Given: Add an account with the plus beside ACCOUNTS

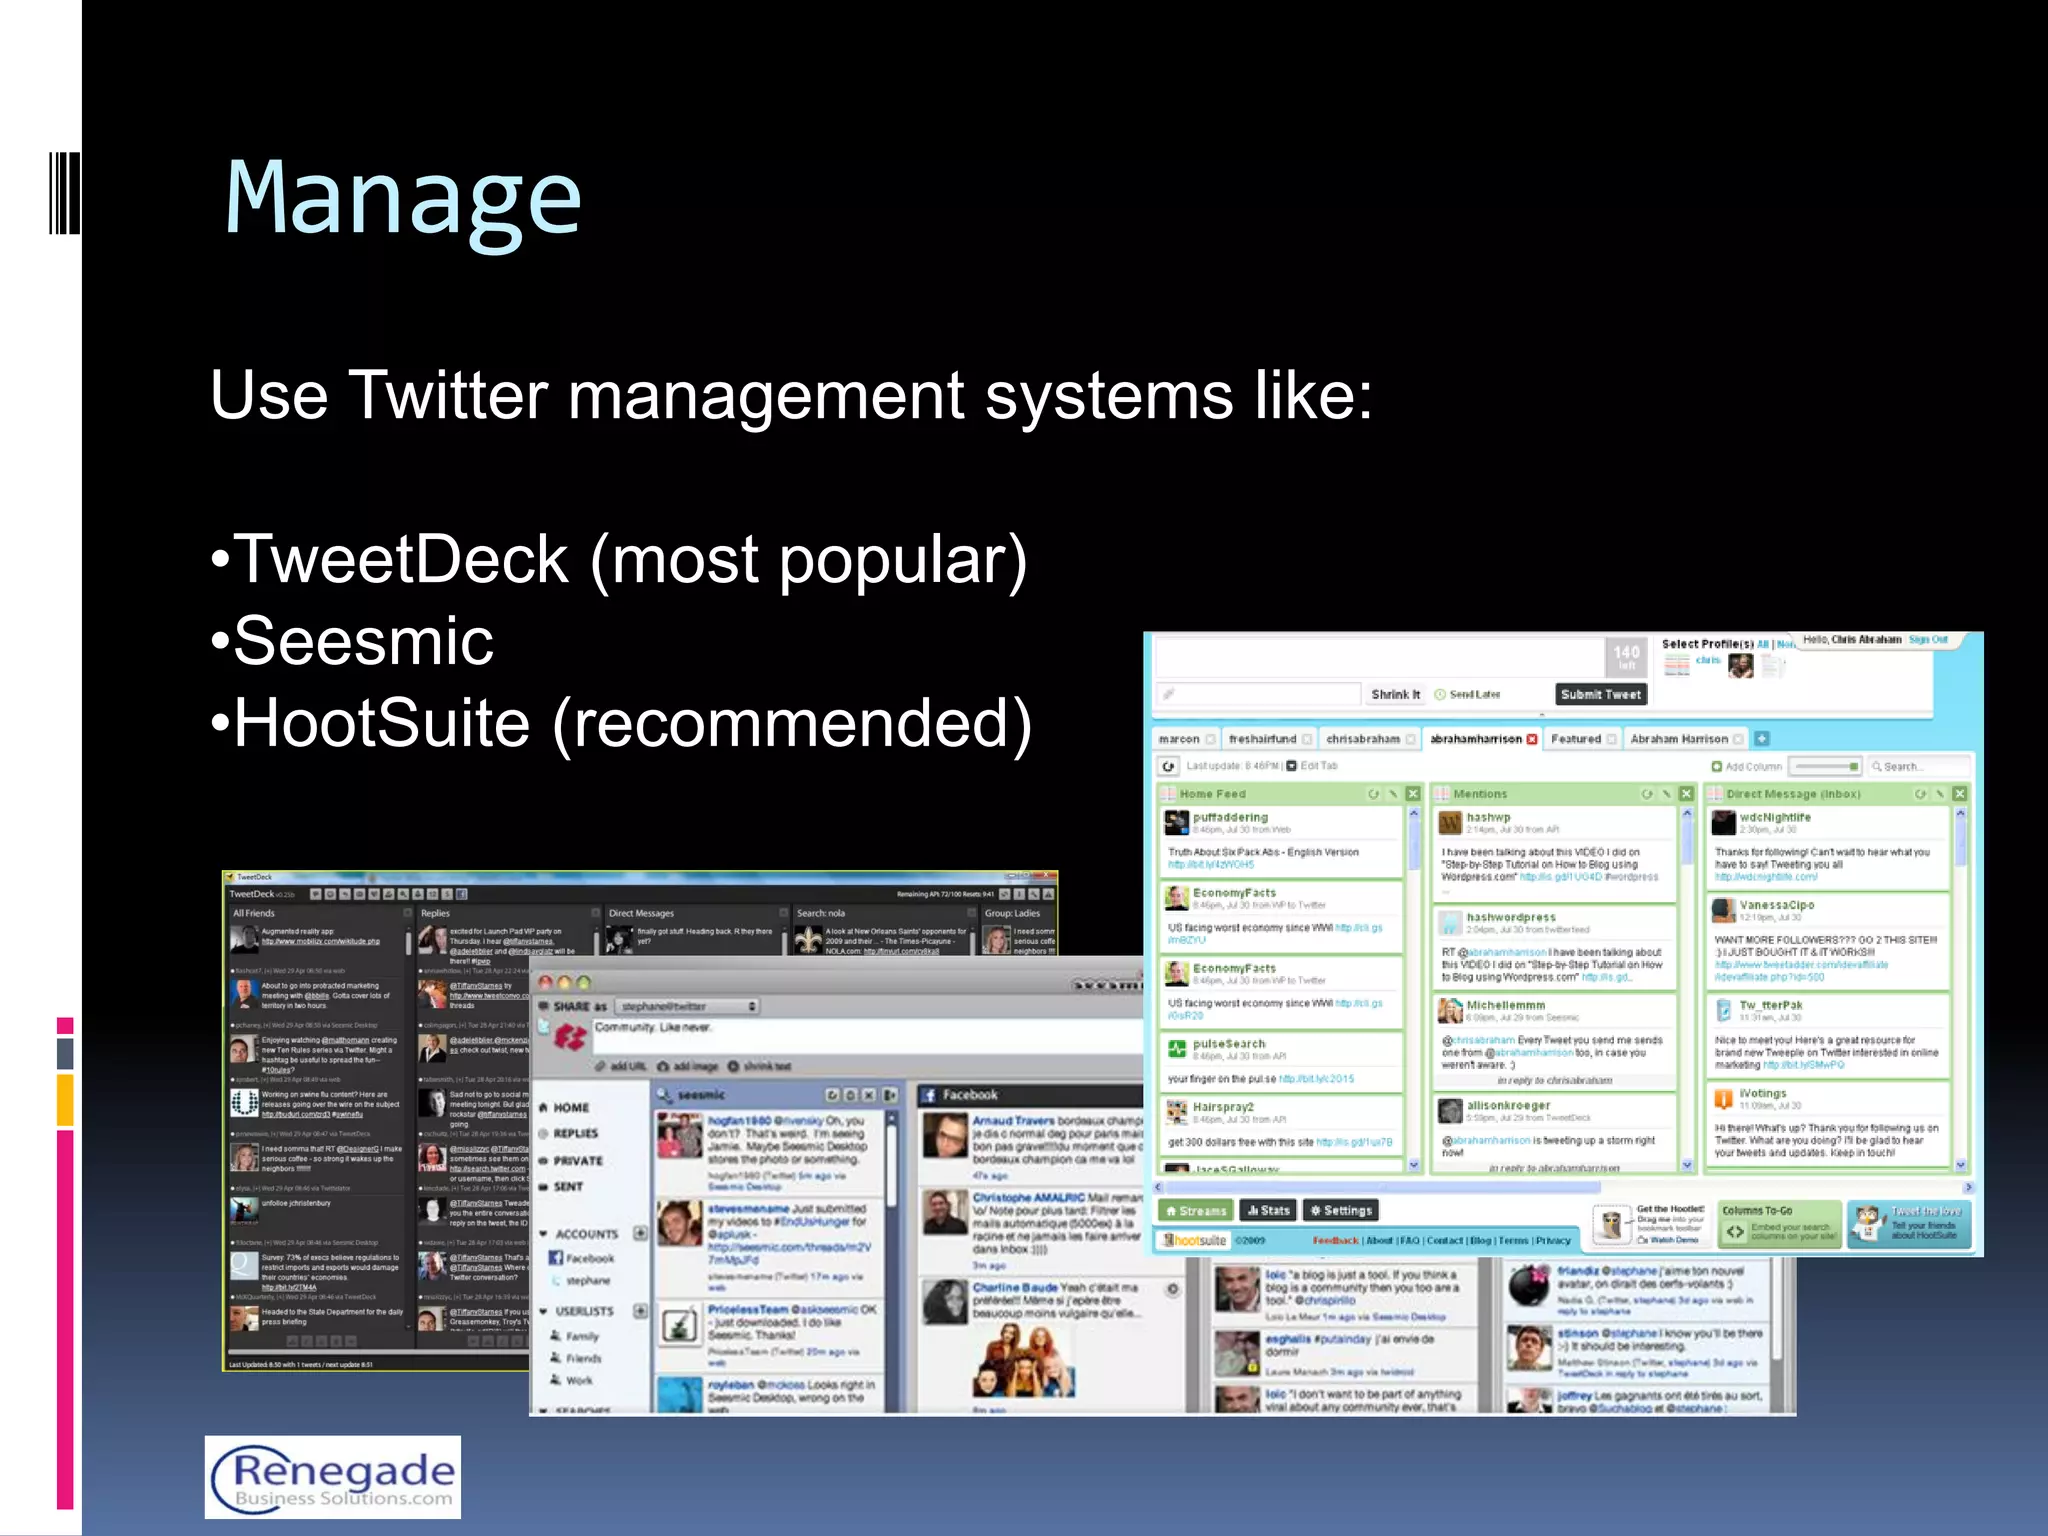Looking at the screenshot, I should [x=640, y=1233].
